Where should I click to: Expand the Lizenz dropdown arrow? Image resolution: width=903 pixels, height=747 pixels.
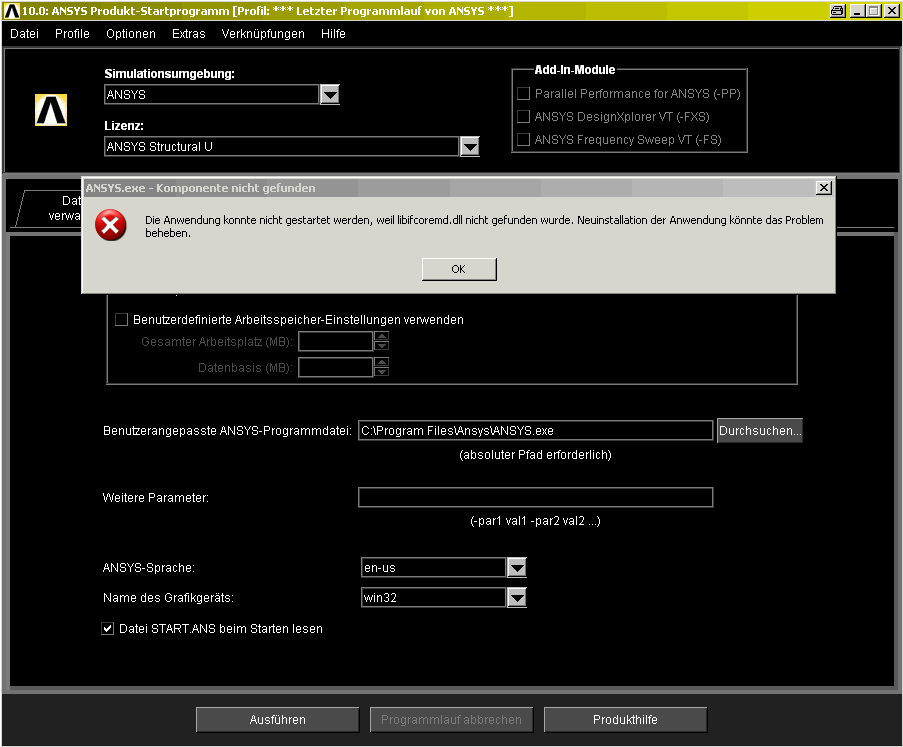(x=470, y=147)
